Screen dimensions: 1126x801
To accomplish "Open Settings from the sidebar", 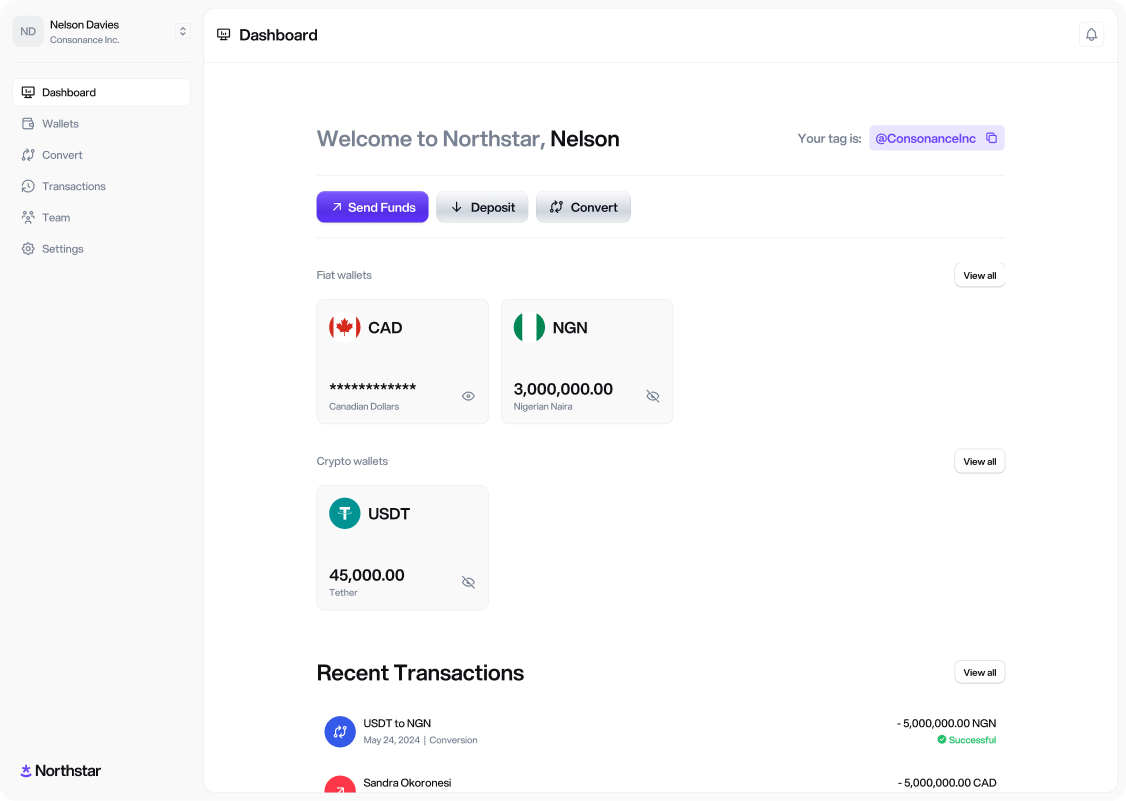I will [62, 249].
